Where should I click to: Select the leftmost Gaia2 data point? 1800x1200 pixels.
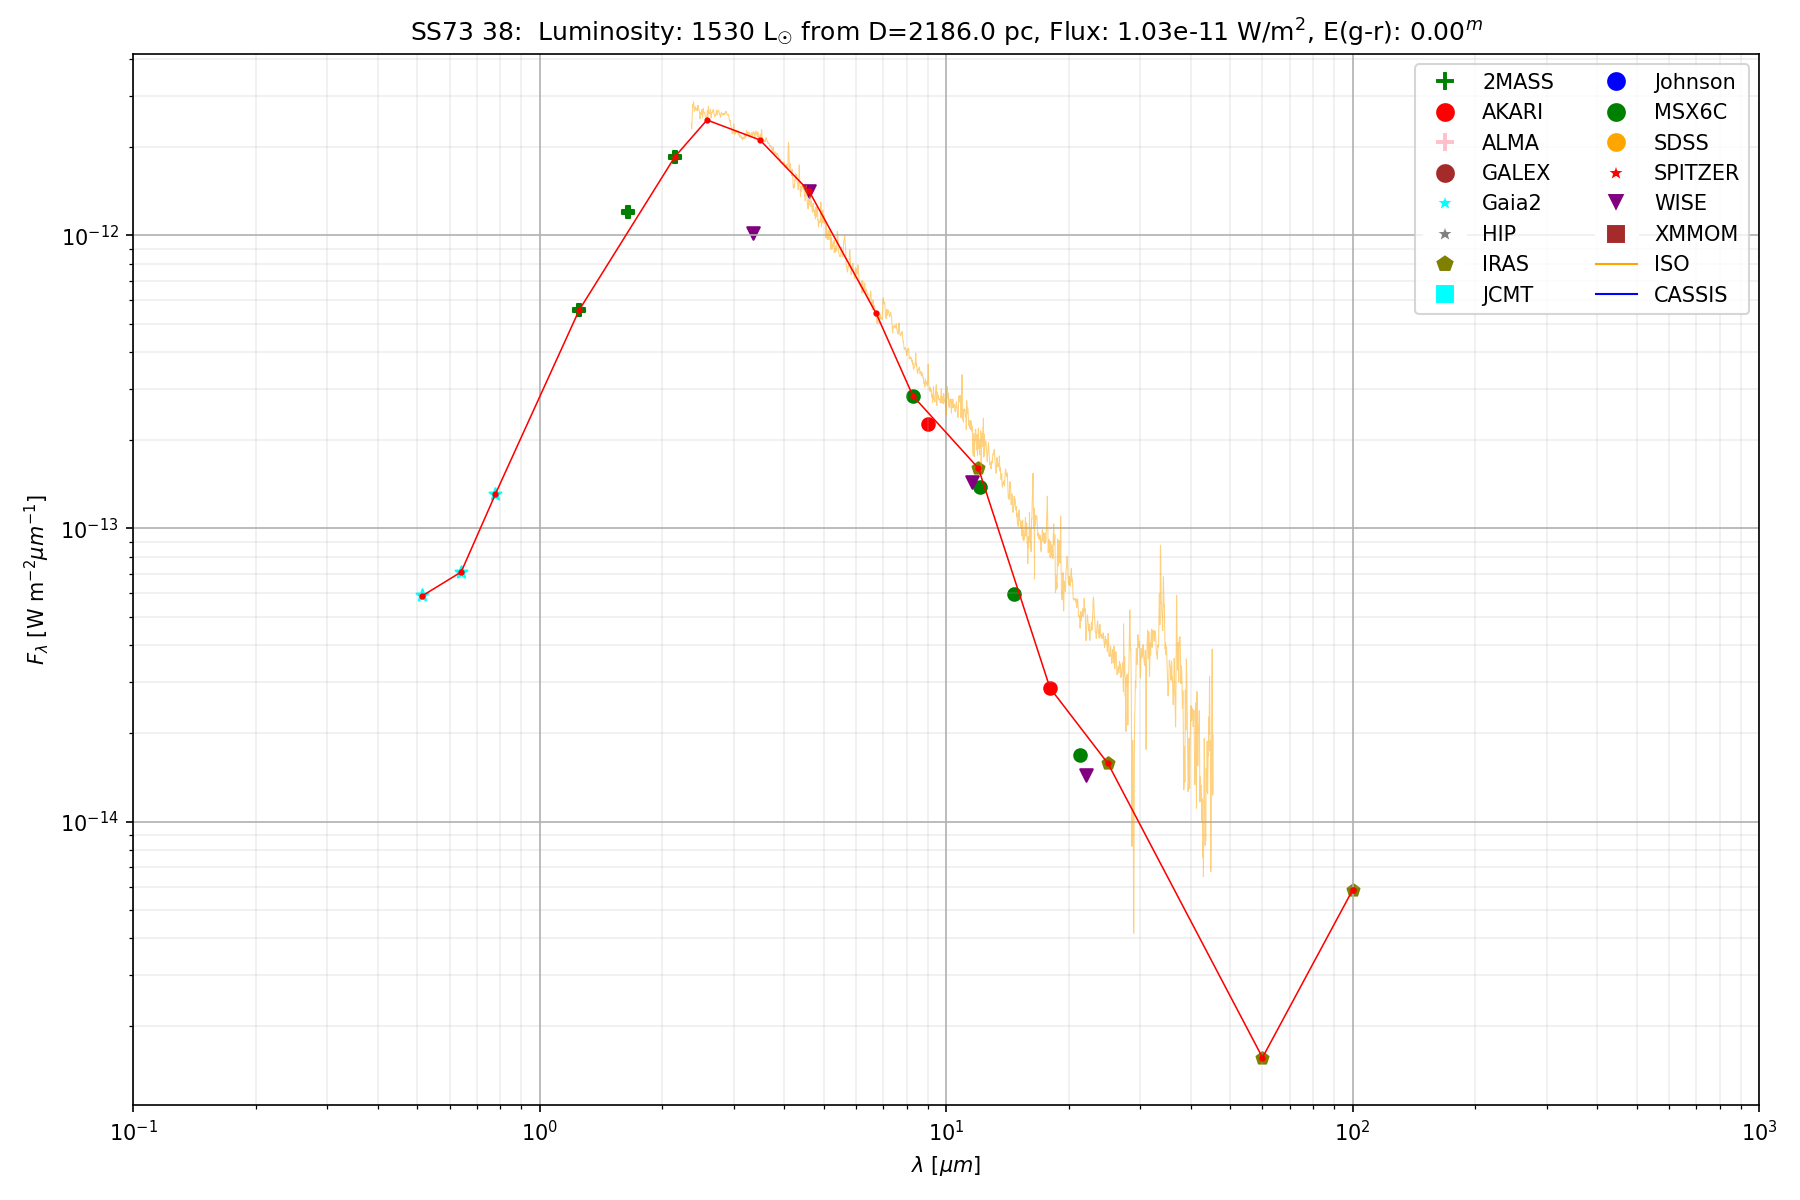click(422, 596)
